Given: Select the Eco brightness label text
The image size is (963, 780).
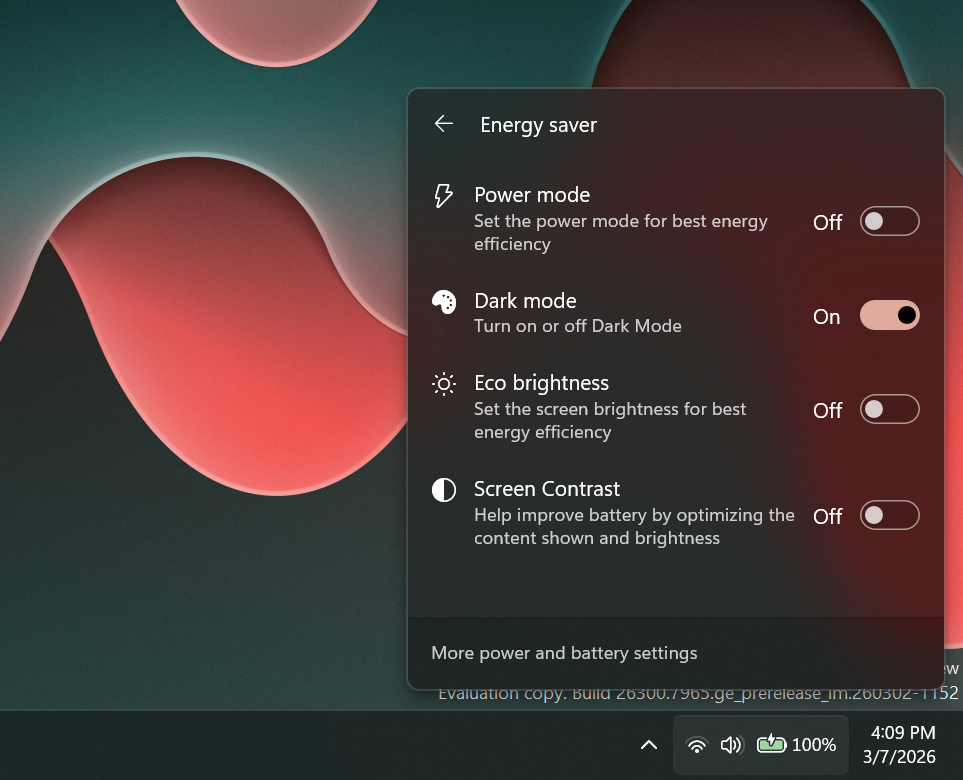Looking at the screenshot, I should [541, 383].
